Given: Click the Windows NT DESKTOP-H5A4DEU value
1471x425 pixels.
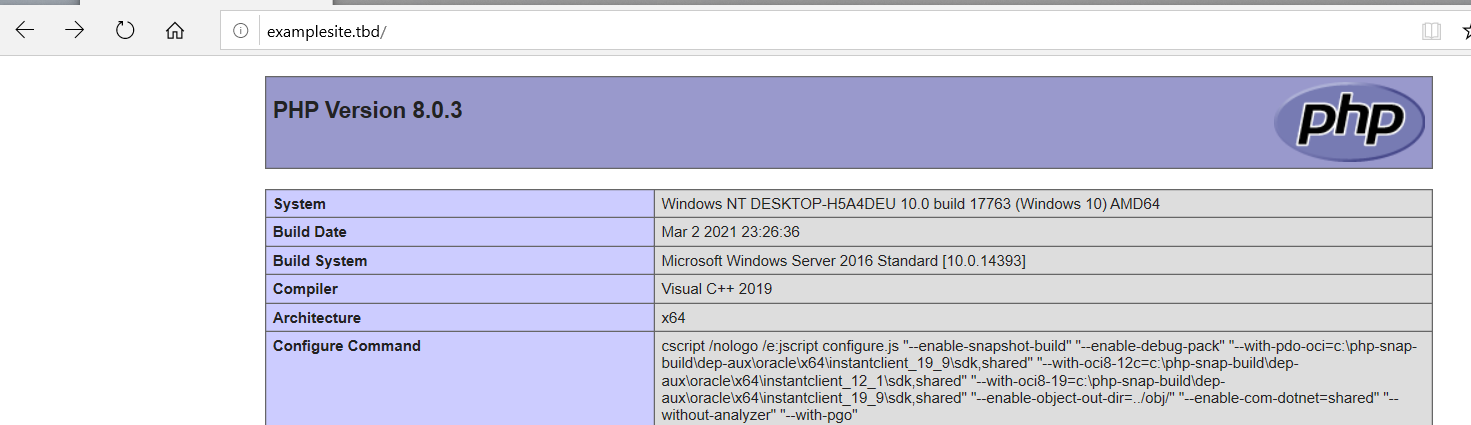Looking at the screenshot, I should click(x=910, y=204).
